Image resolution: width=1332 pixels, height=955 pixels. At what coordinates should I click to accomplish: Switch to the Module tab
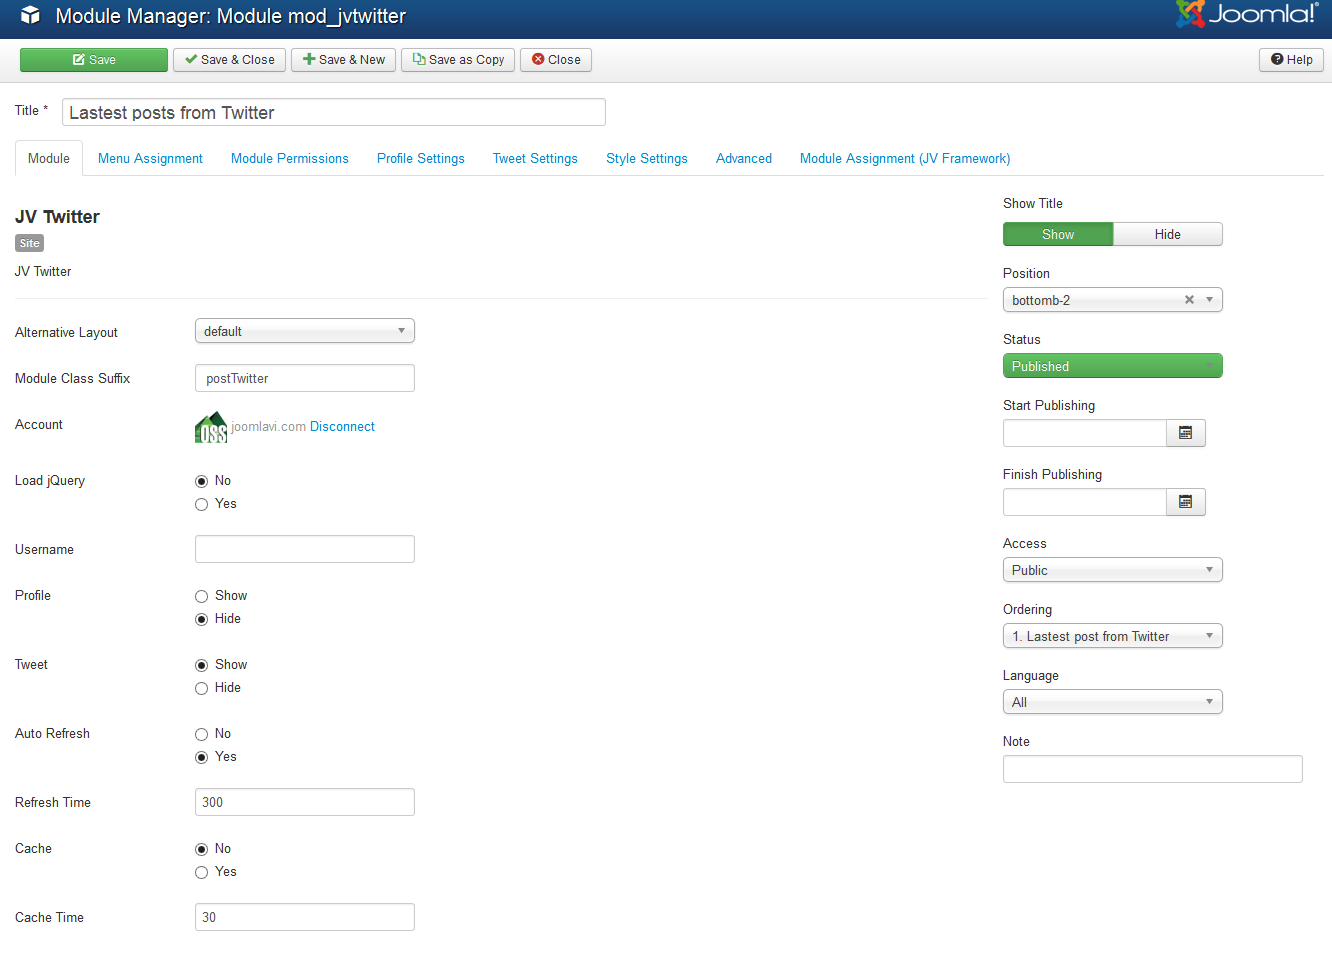[49, 158]
